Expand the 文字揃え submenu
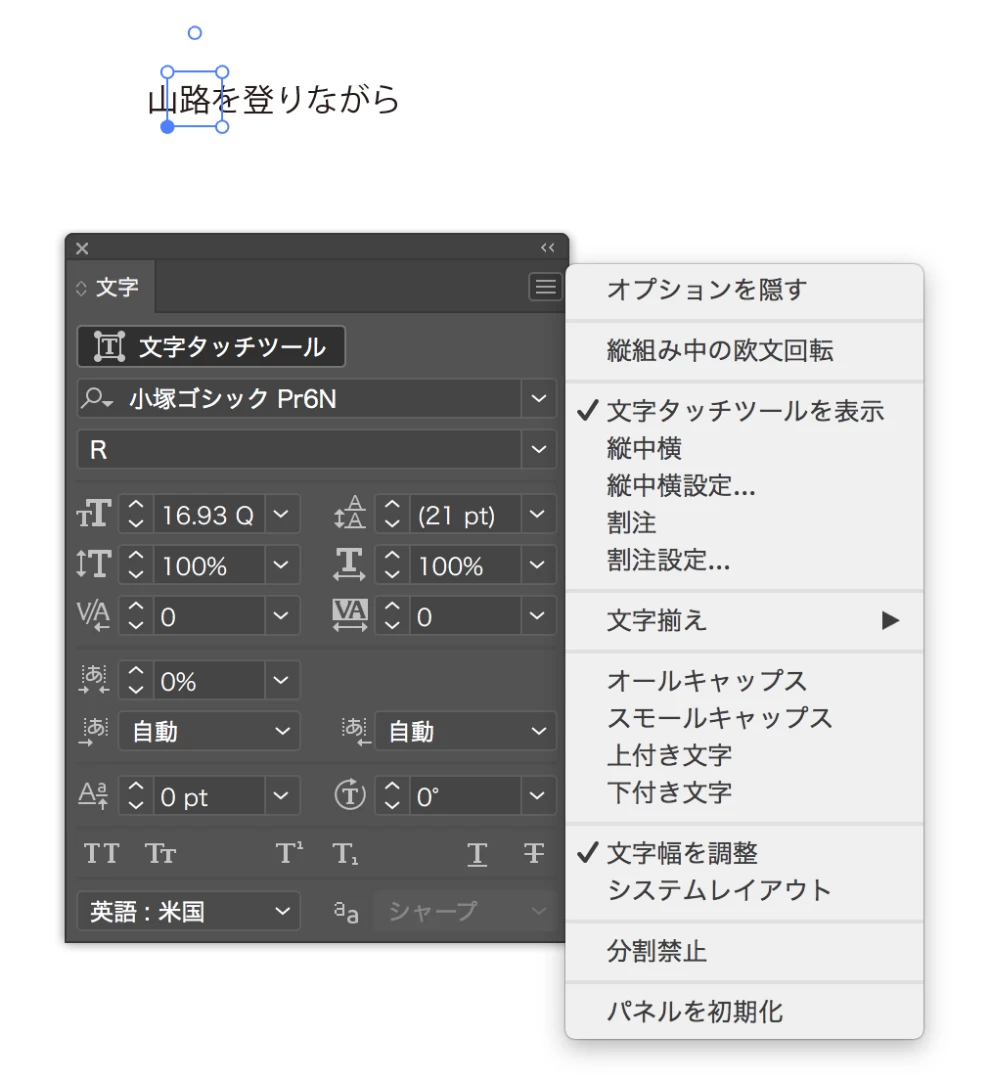Viewport: 988px width, 1080px height. pyautogui.click(x=744, y=620)
